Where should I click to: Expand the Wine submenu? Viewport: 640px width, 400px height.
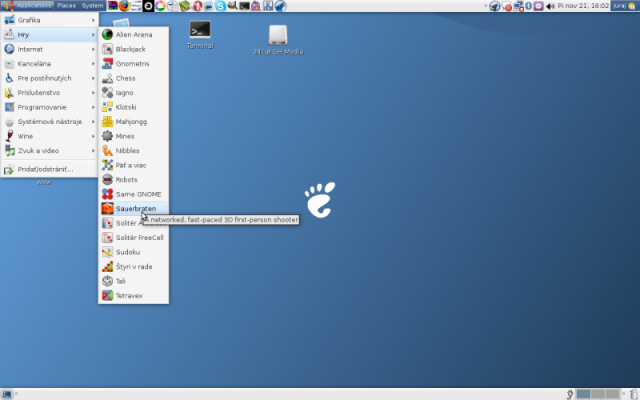click(x=49, y=136)
